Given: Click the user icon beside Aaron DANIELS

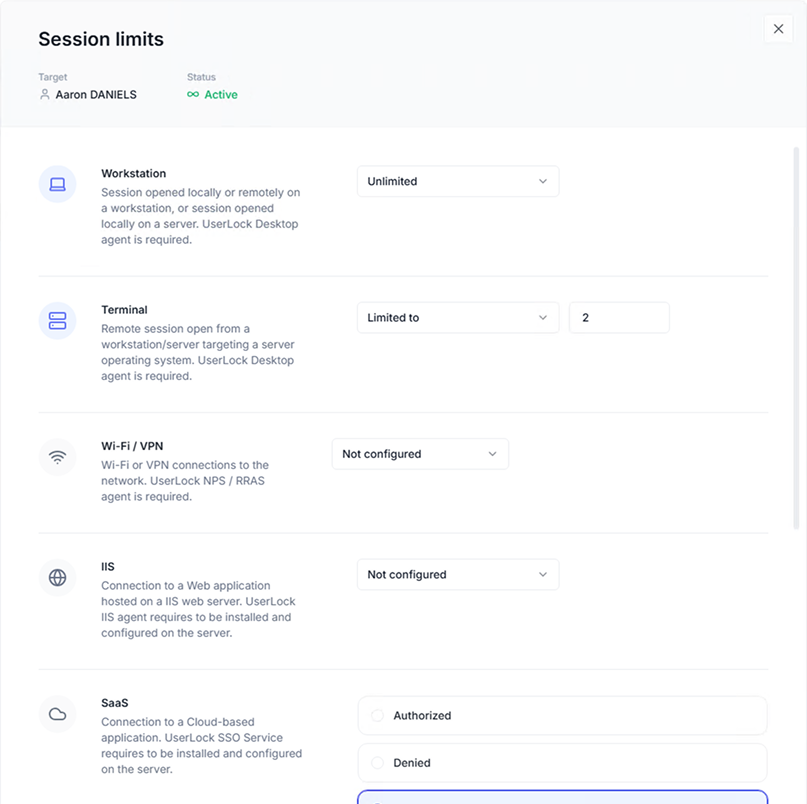Looking at the screenshot, I should pyautogui.click(x=44, y=95).
